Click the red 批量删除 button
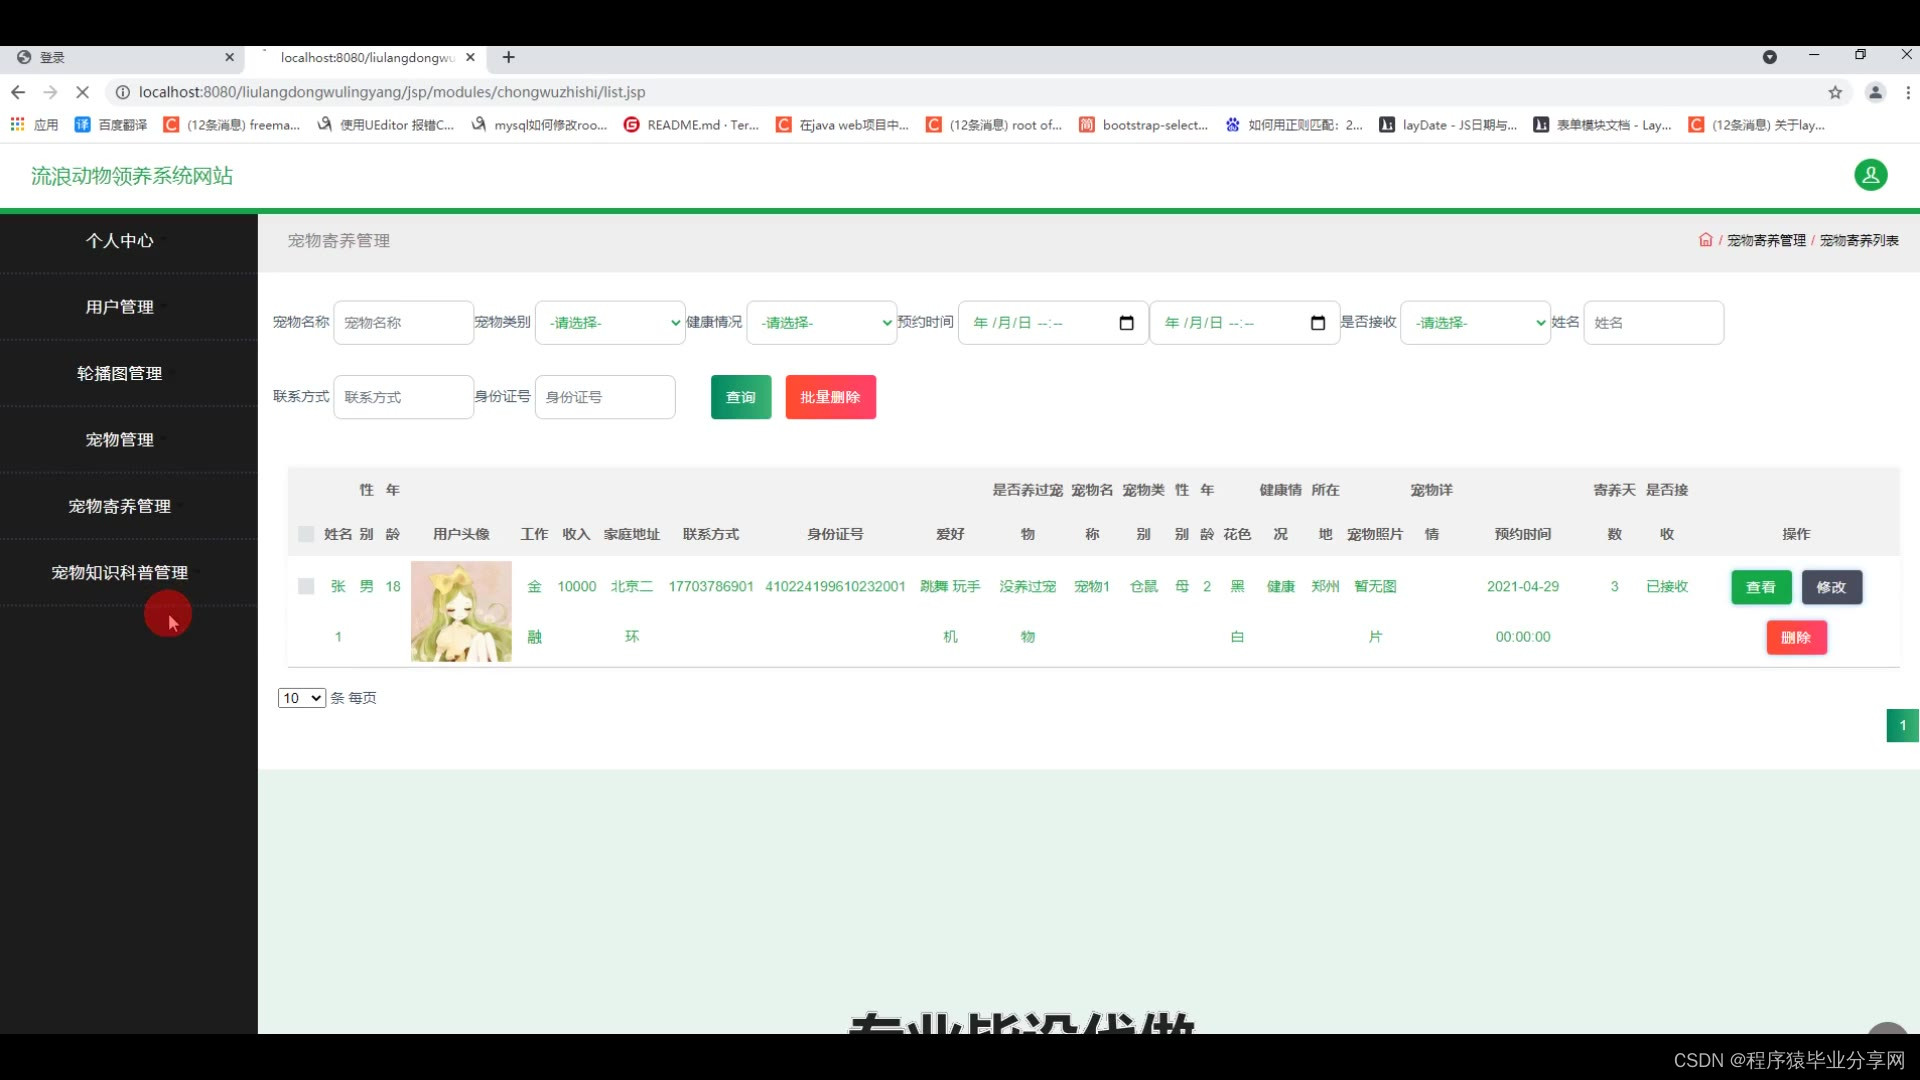 830,397
